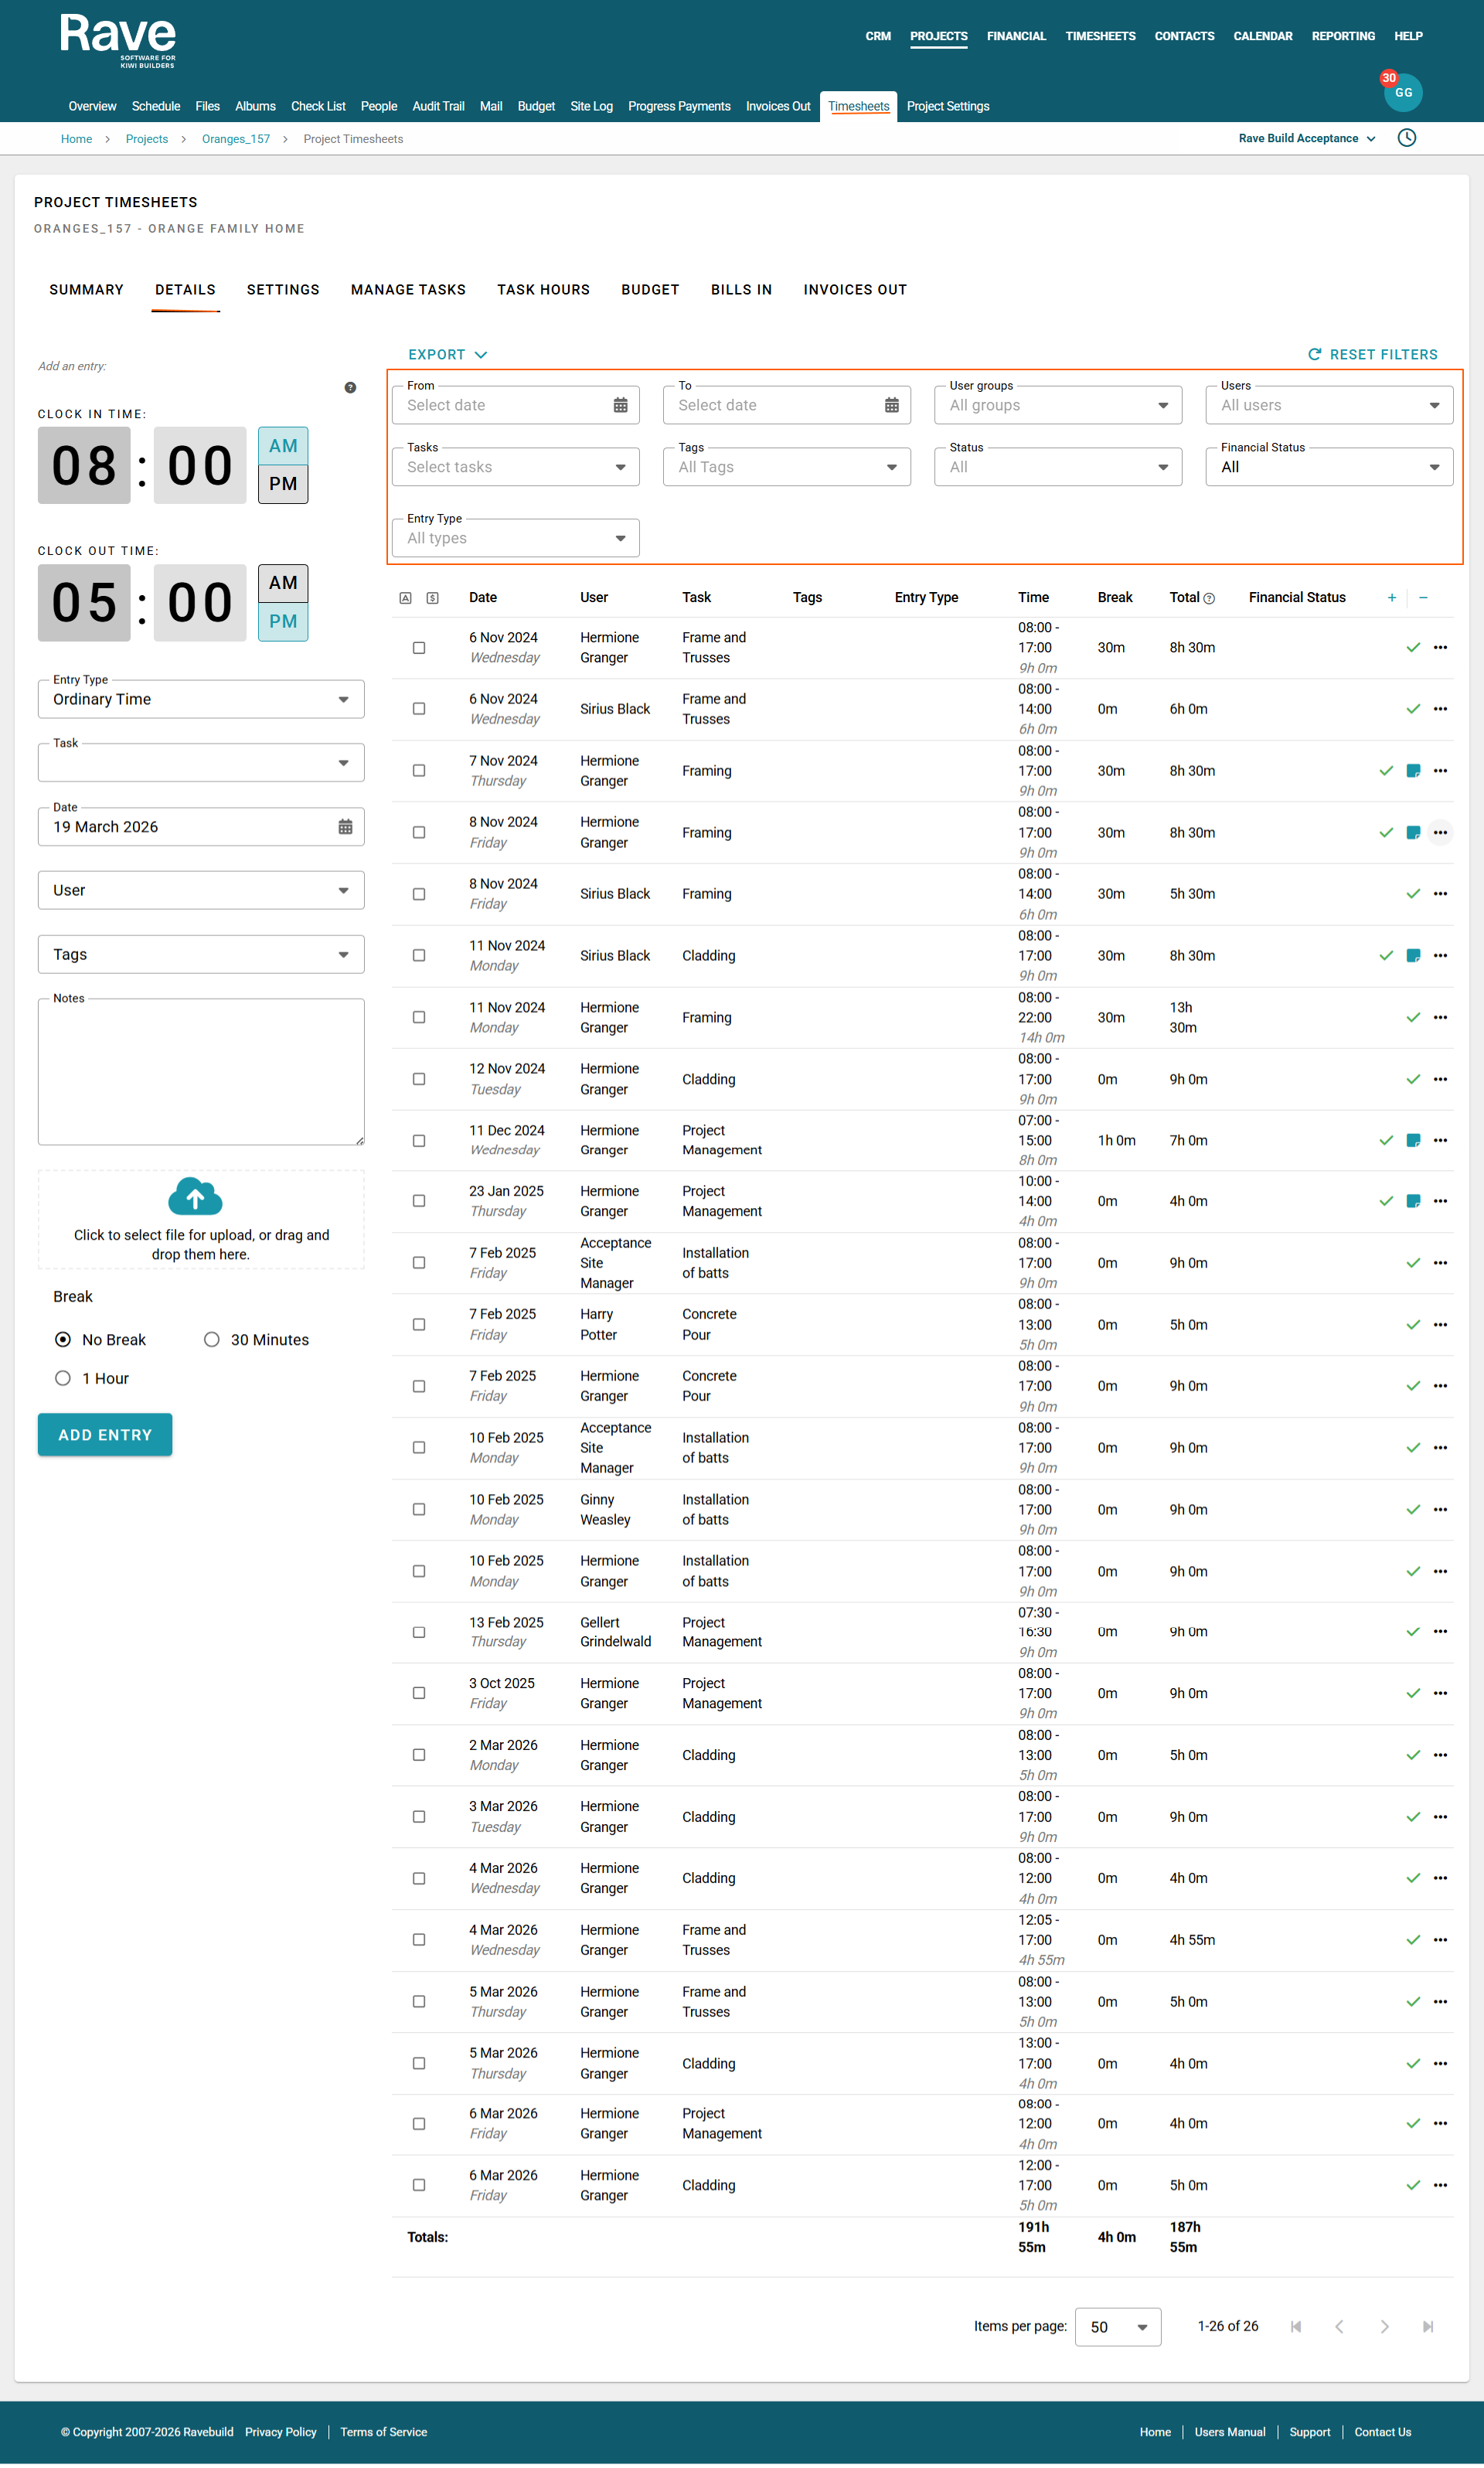Click the minus icon in the table header

pyautogui.click(x=1423, y=597)
